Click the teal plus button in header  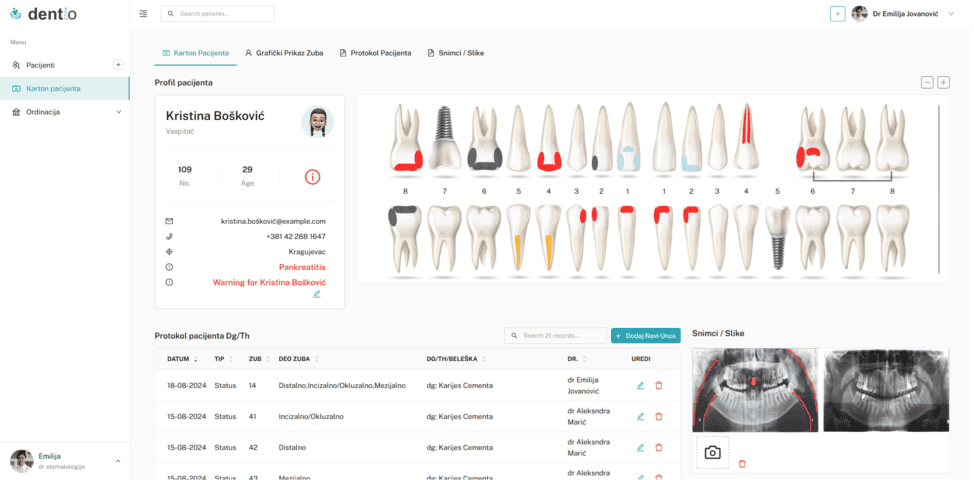tap(837, 14)
